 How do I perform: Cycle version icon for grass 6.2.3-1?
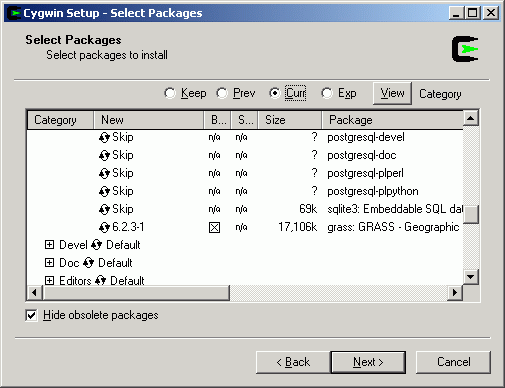(104, 227)
